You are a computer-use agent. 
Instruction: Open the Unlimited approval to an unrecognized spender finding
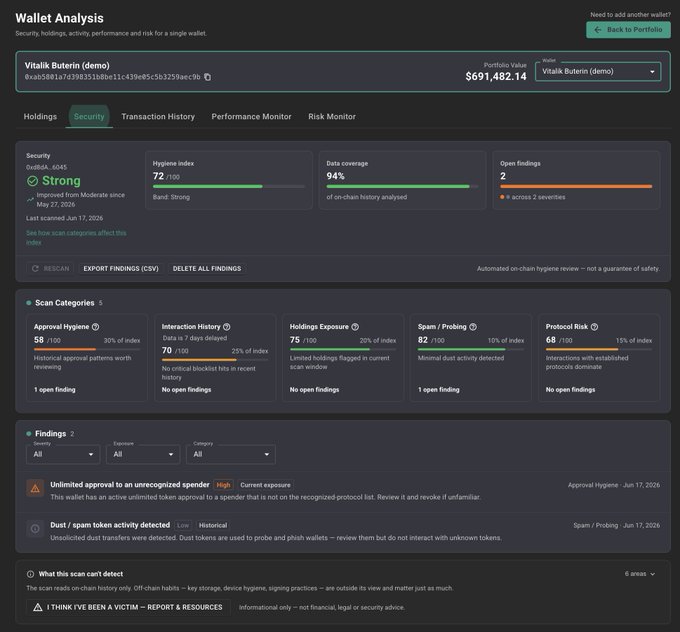coord(343,491)
